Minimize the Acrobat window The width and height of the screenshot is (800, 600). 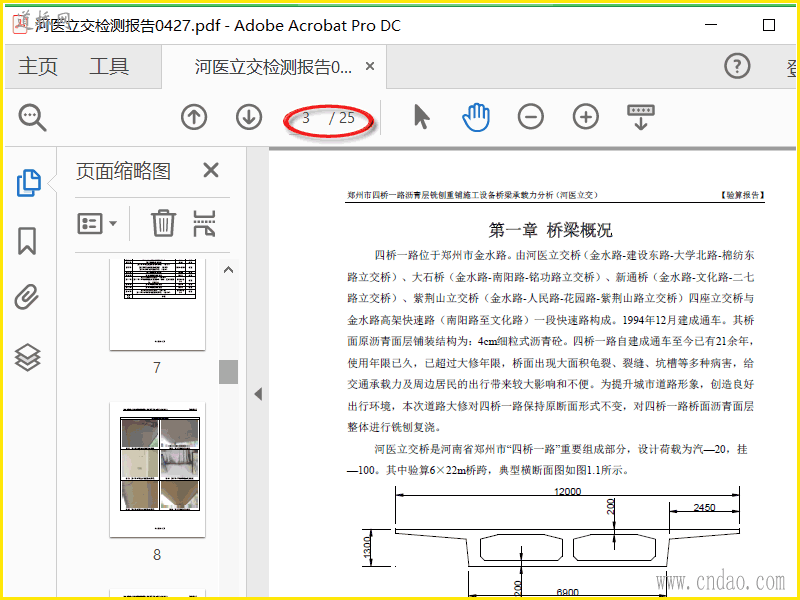pyautogui.click(x=711, y=24)
